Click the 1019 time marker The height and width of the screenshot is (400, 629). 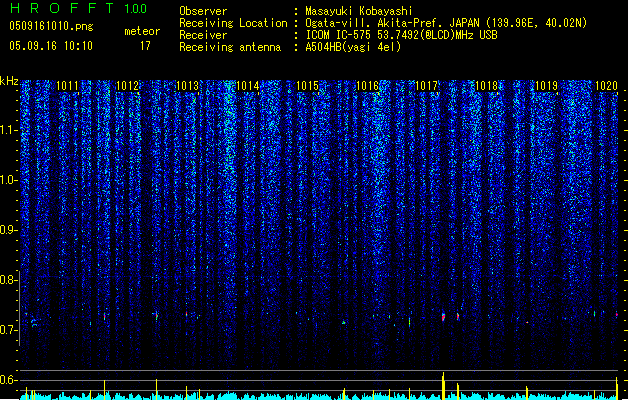(x=546, y=86)
